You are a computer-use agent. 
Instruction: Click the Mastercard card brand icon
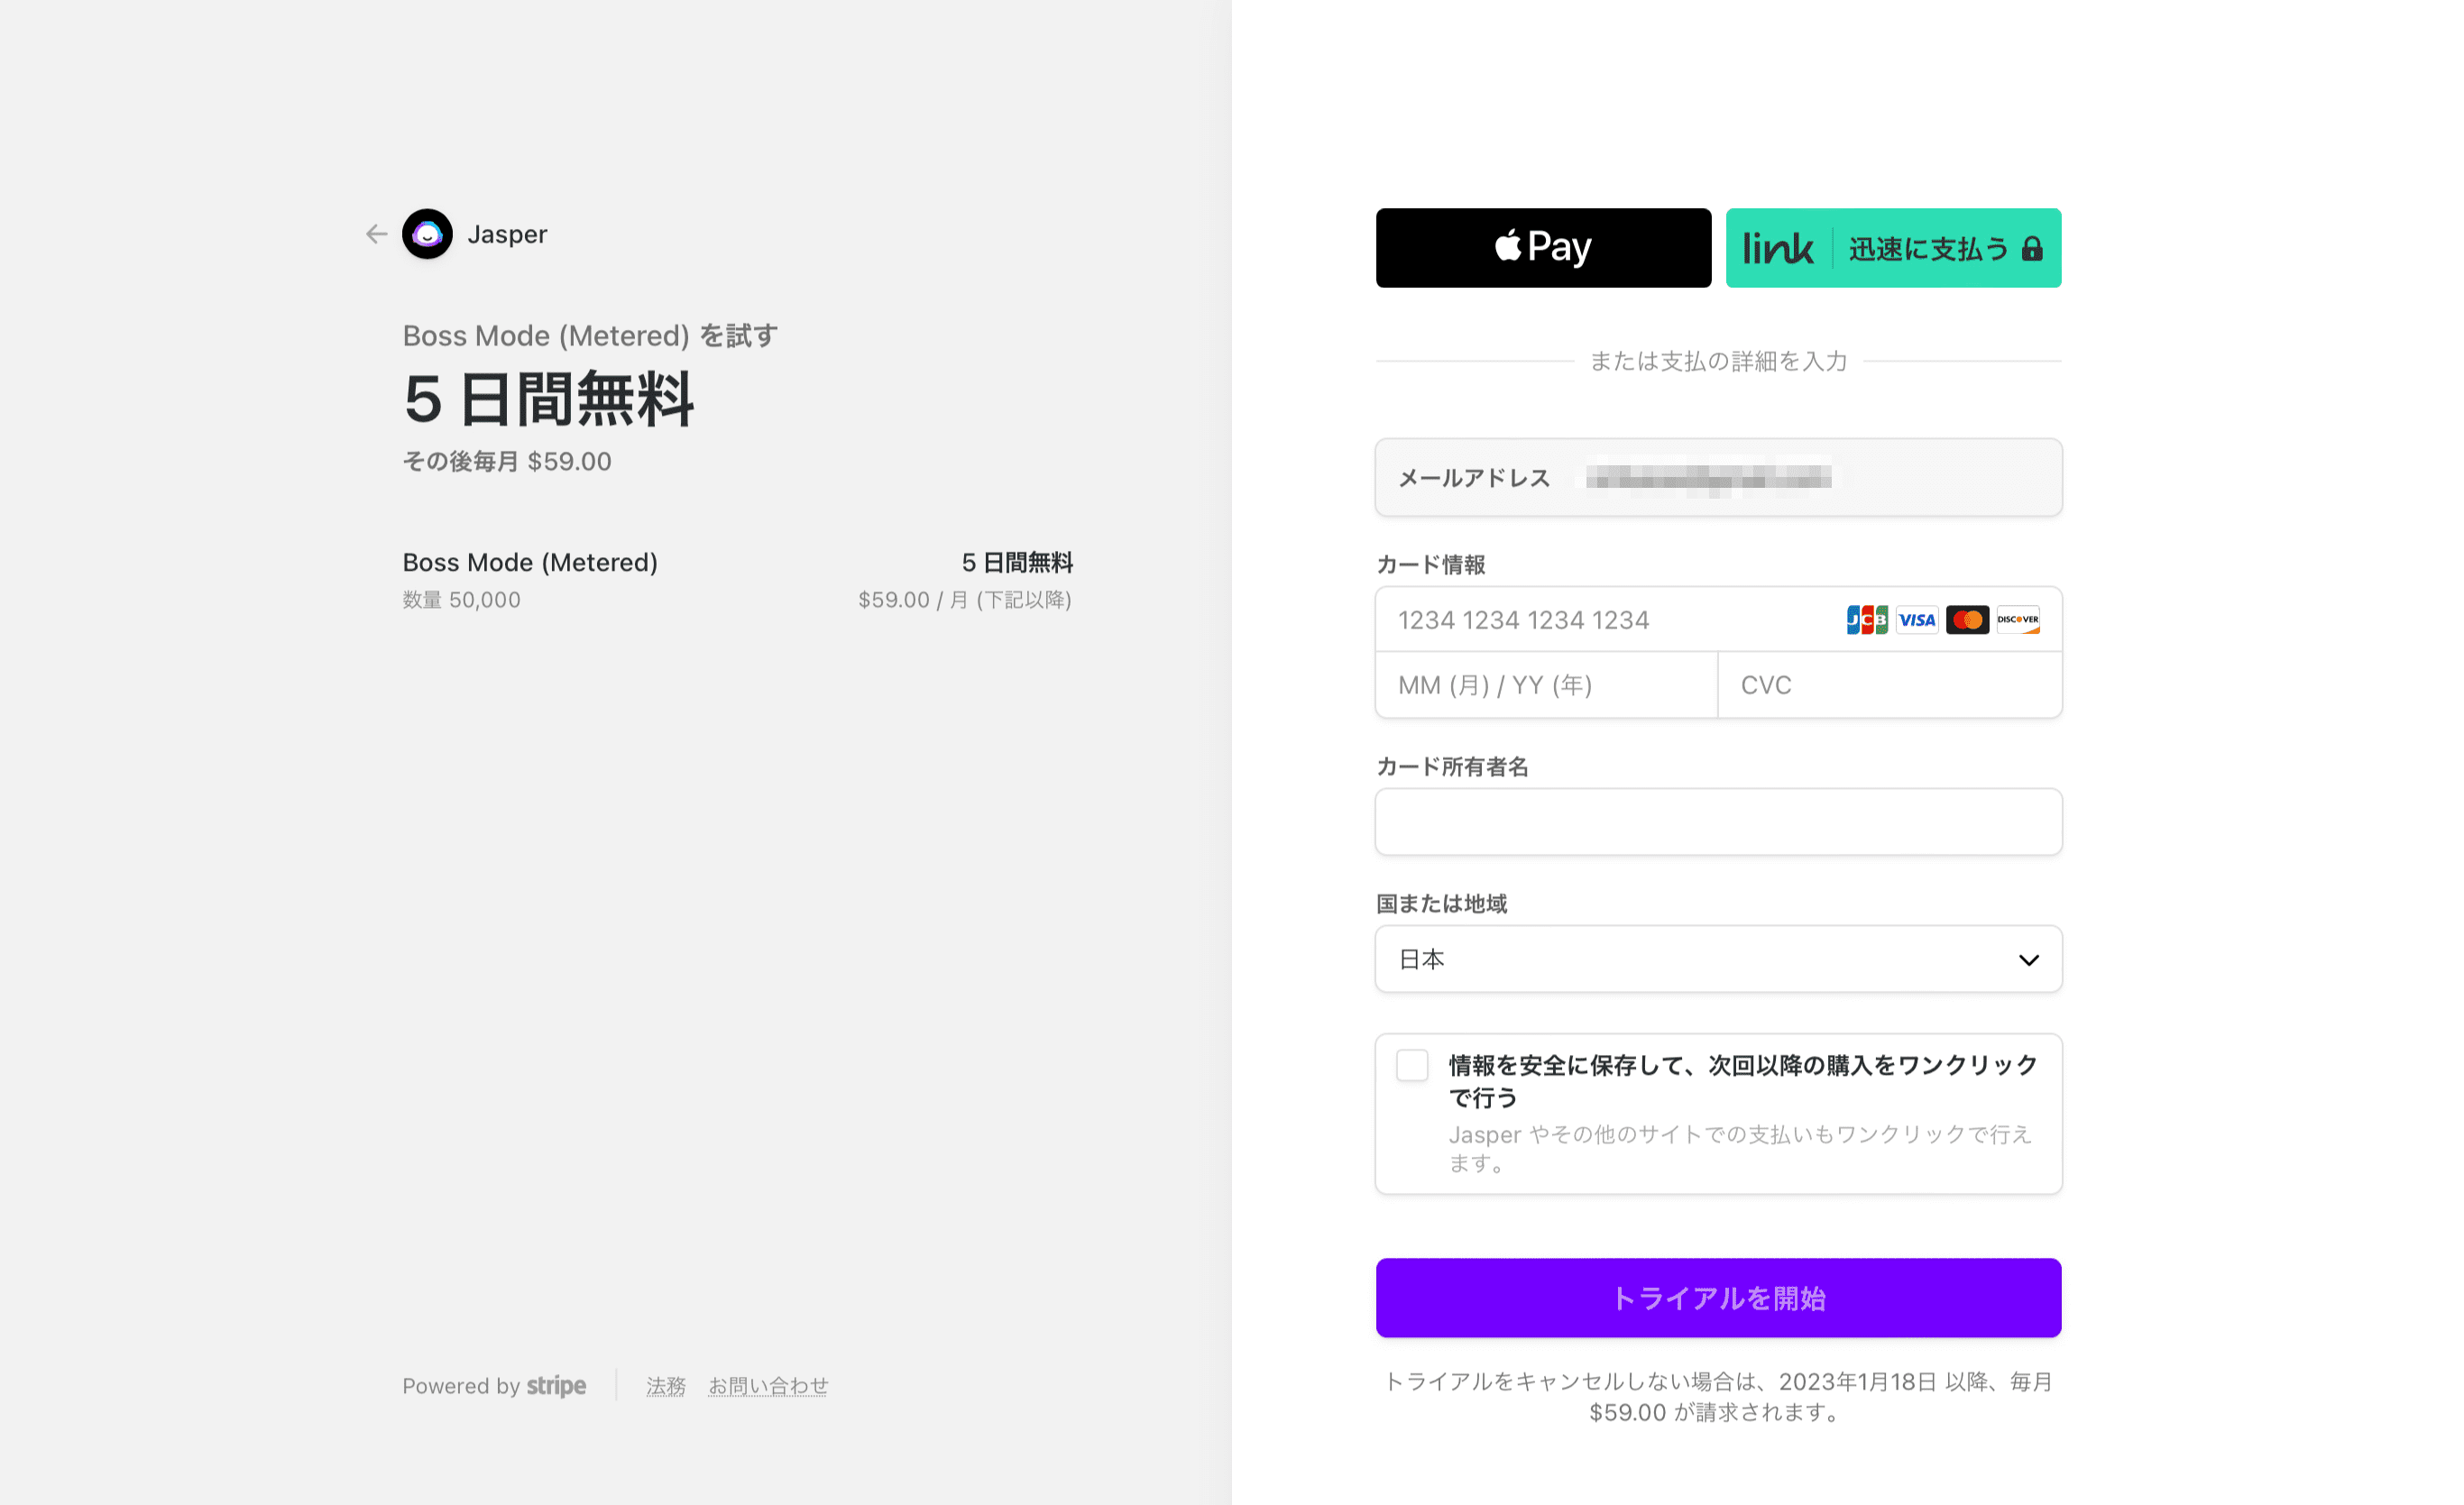pos(1967,620)
